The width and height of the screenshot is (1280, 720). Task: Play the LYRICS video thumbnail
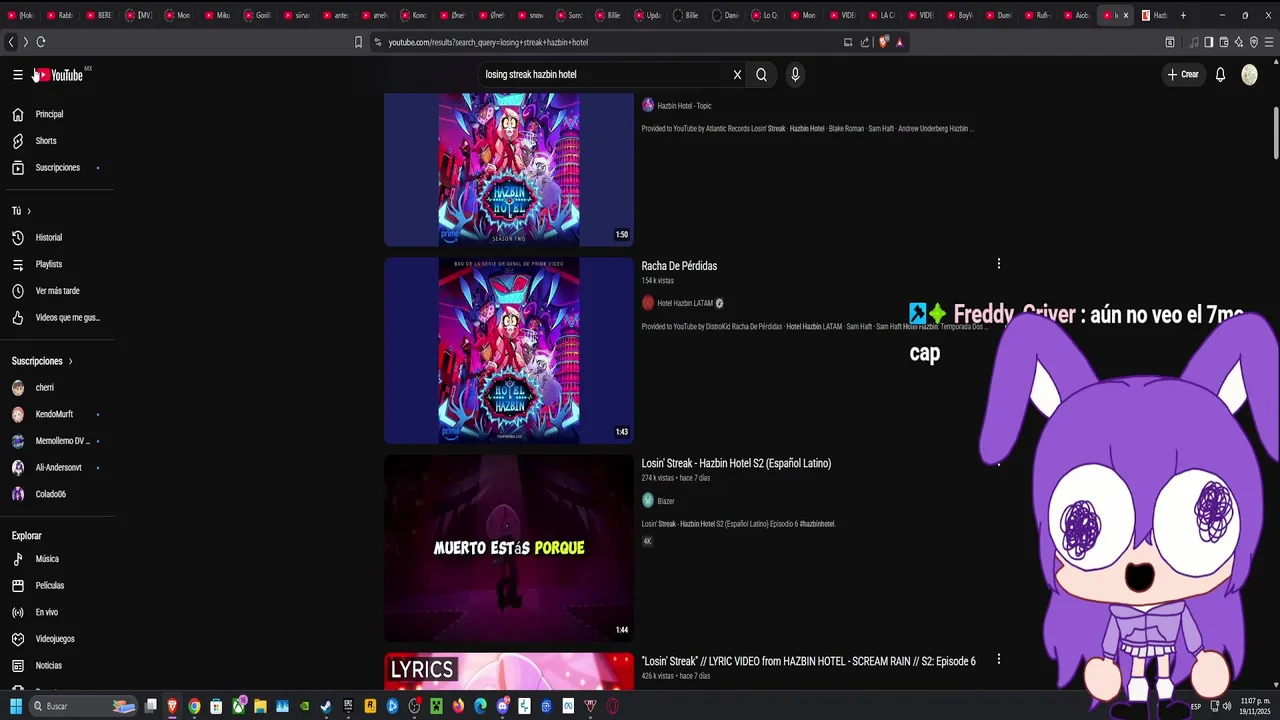point(509,672)
